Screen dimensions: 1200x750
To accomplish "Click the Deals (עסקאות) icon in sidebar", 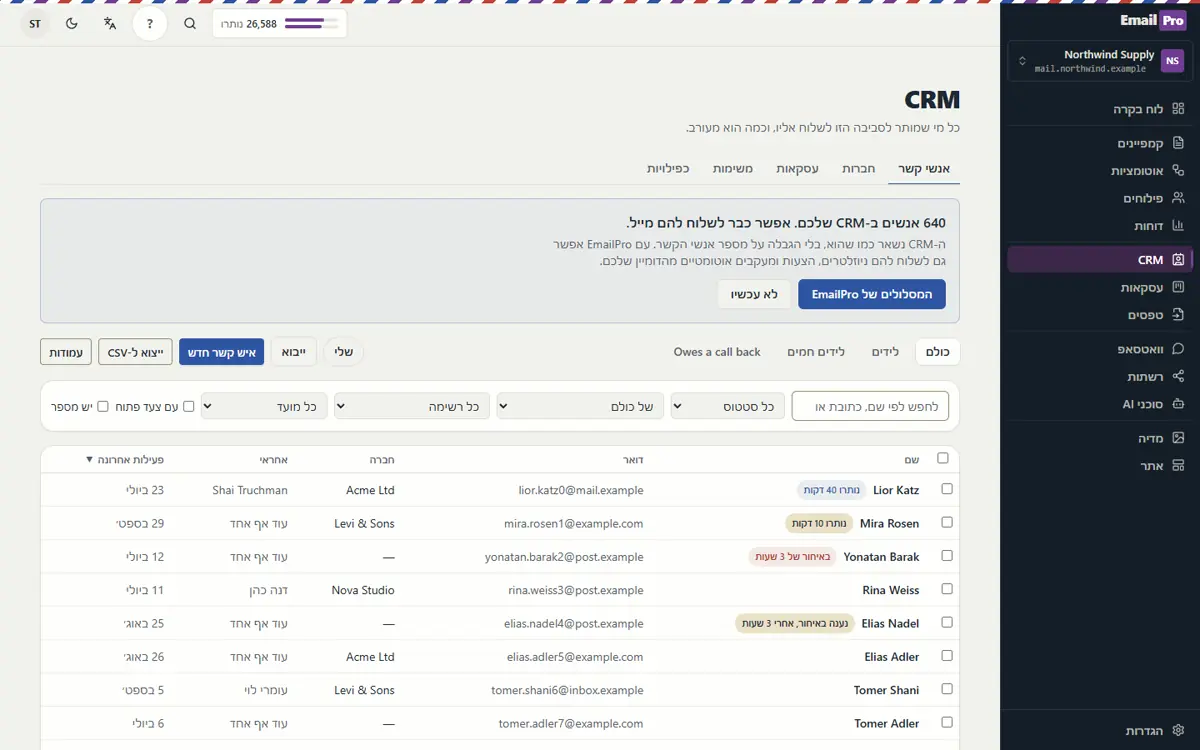I will pos(1178,288).
